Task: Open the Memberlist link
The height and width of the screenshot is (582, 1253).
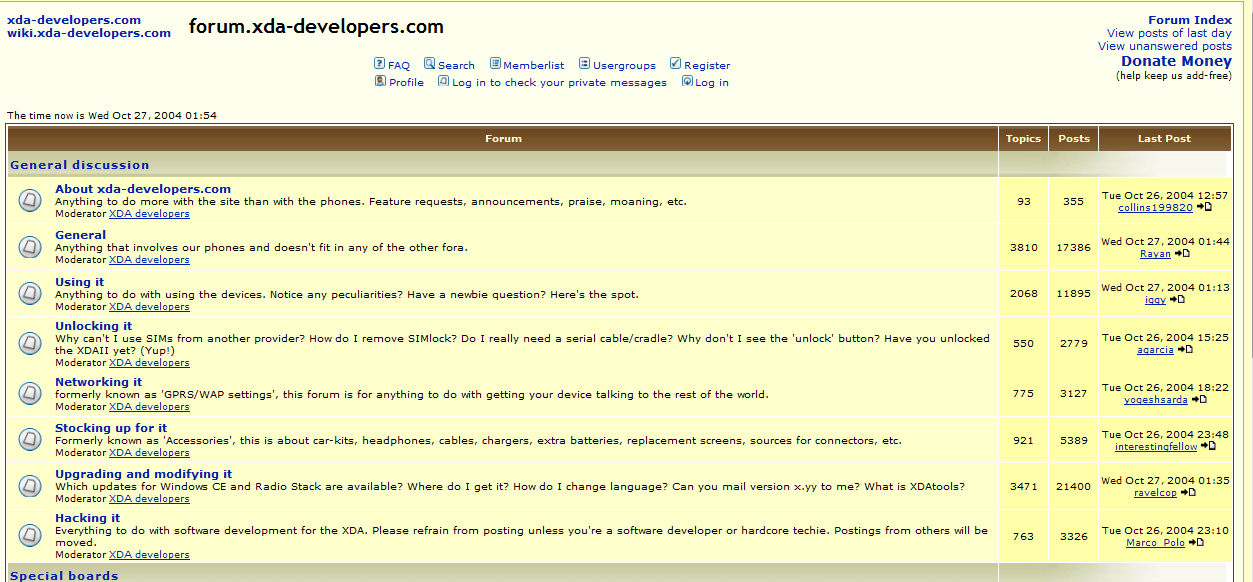Action: (x=534, y=65)
